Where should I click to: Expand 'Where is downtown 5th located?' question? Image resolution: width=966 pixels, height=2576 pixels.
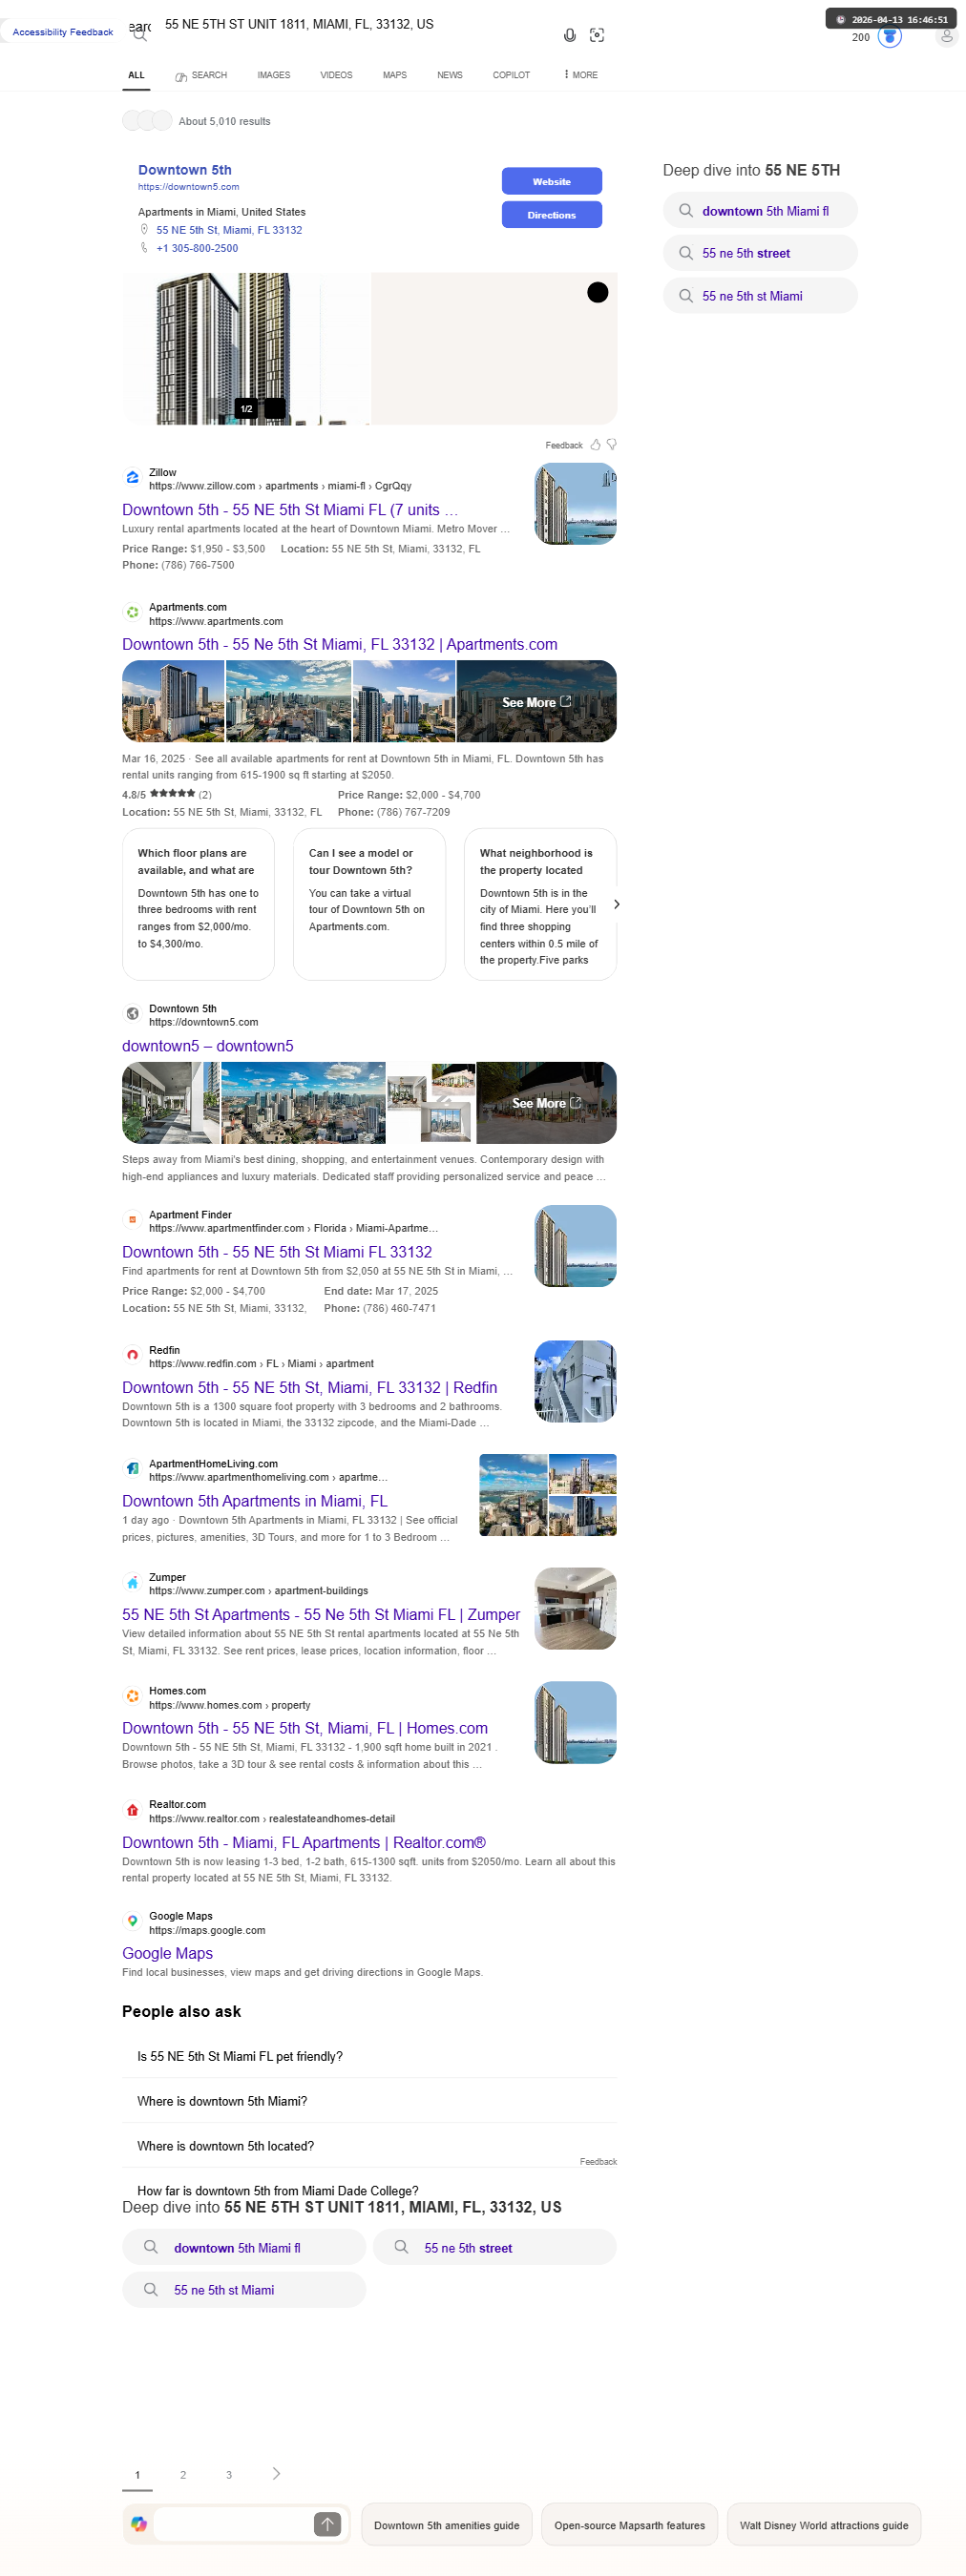tap(369, 2146)
